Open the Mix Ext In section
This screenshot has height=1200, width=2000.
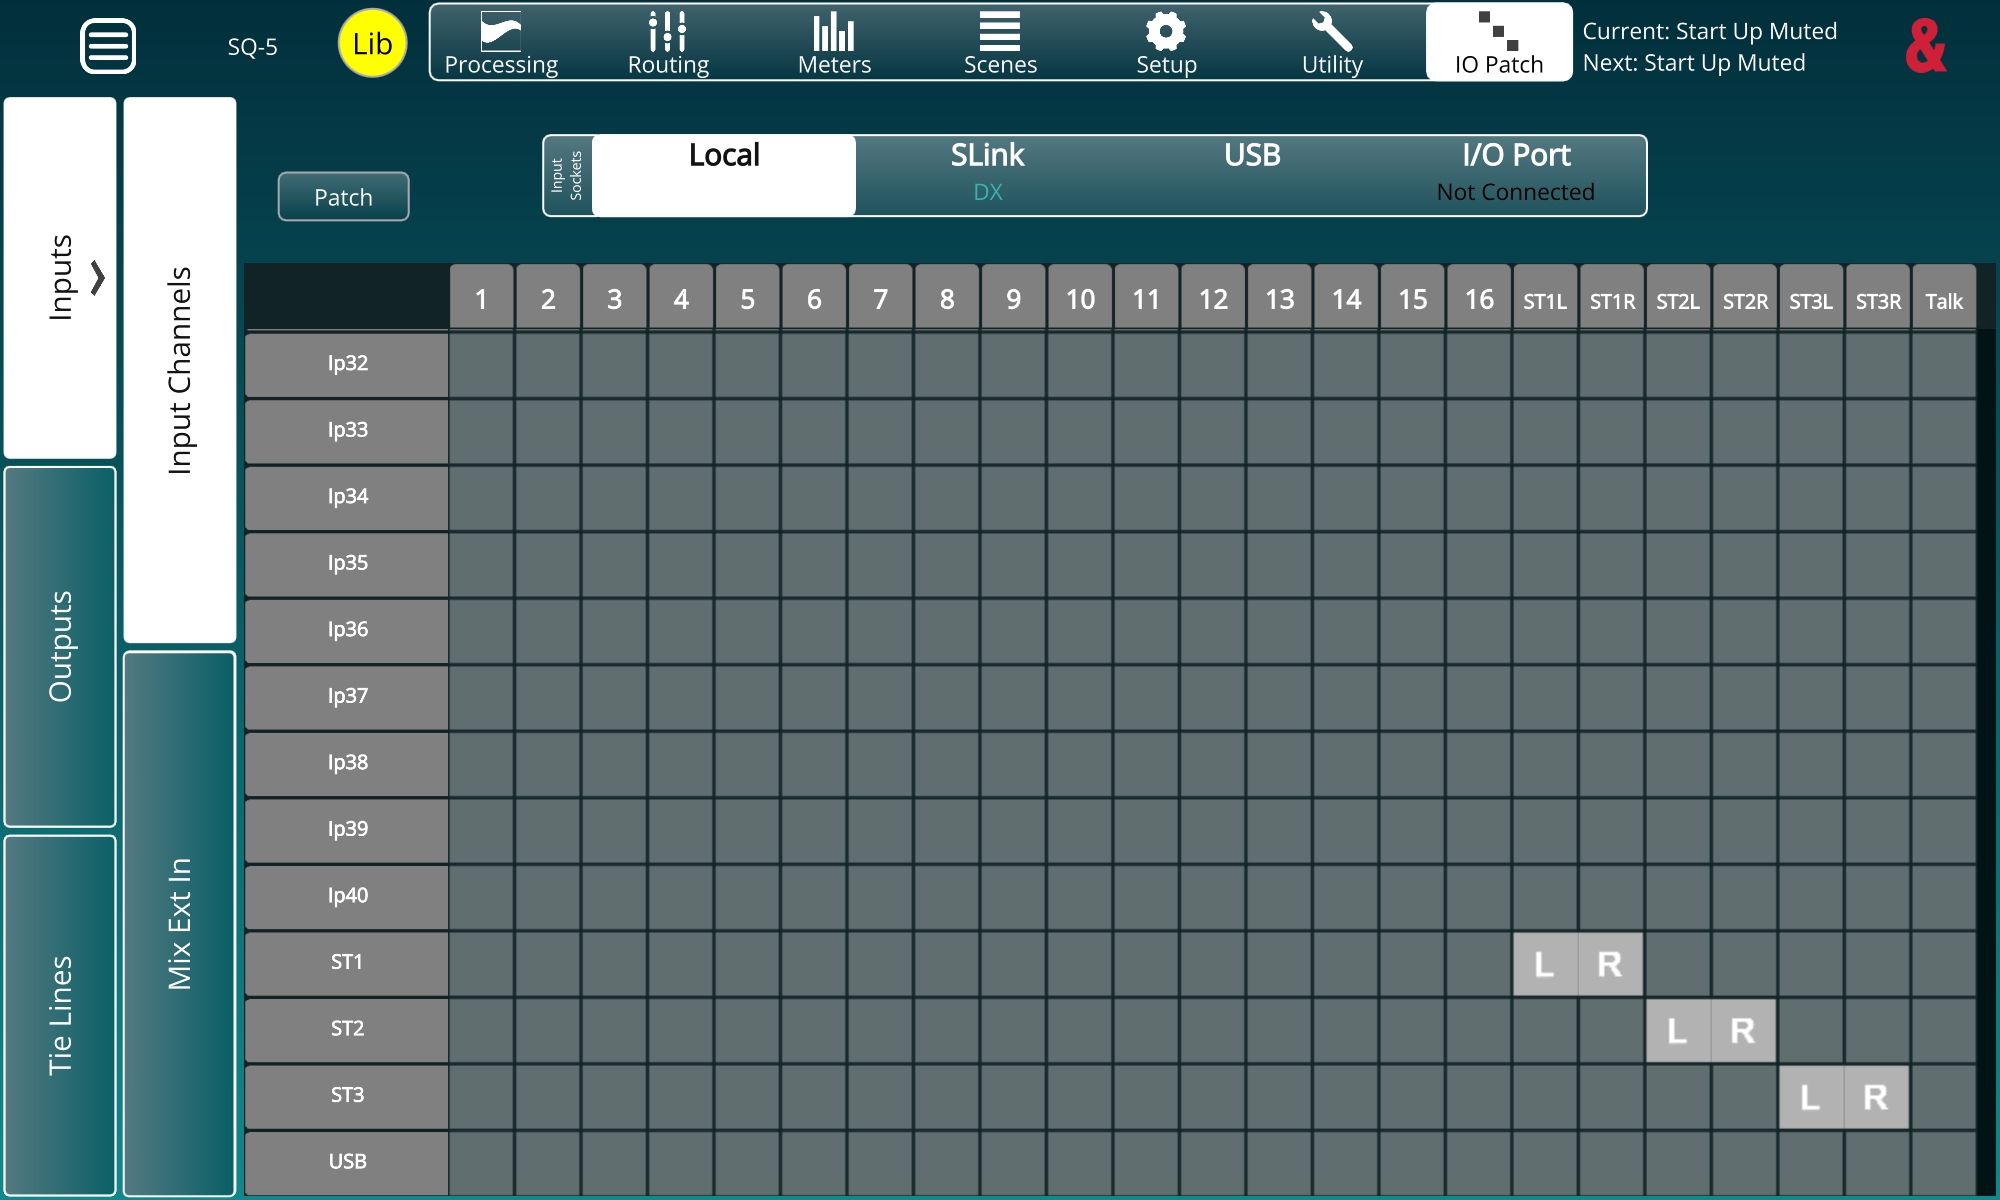(180, 922)
